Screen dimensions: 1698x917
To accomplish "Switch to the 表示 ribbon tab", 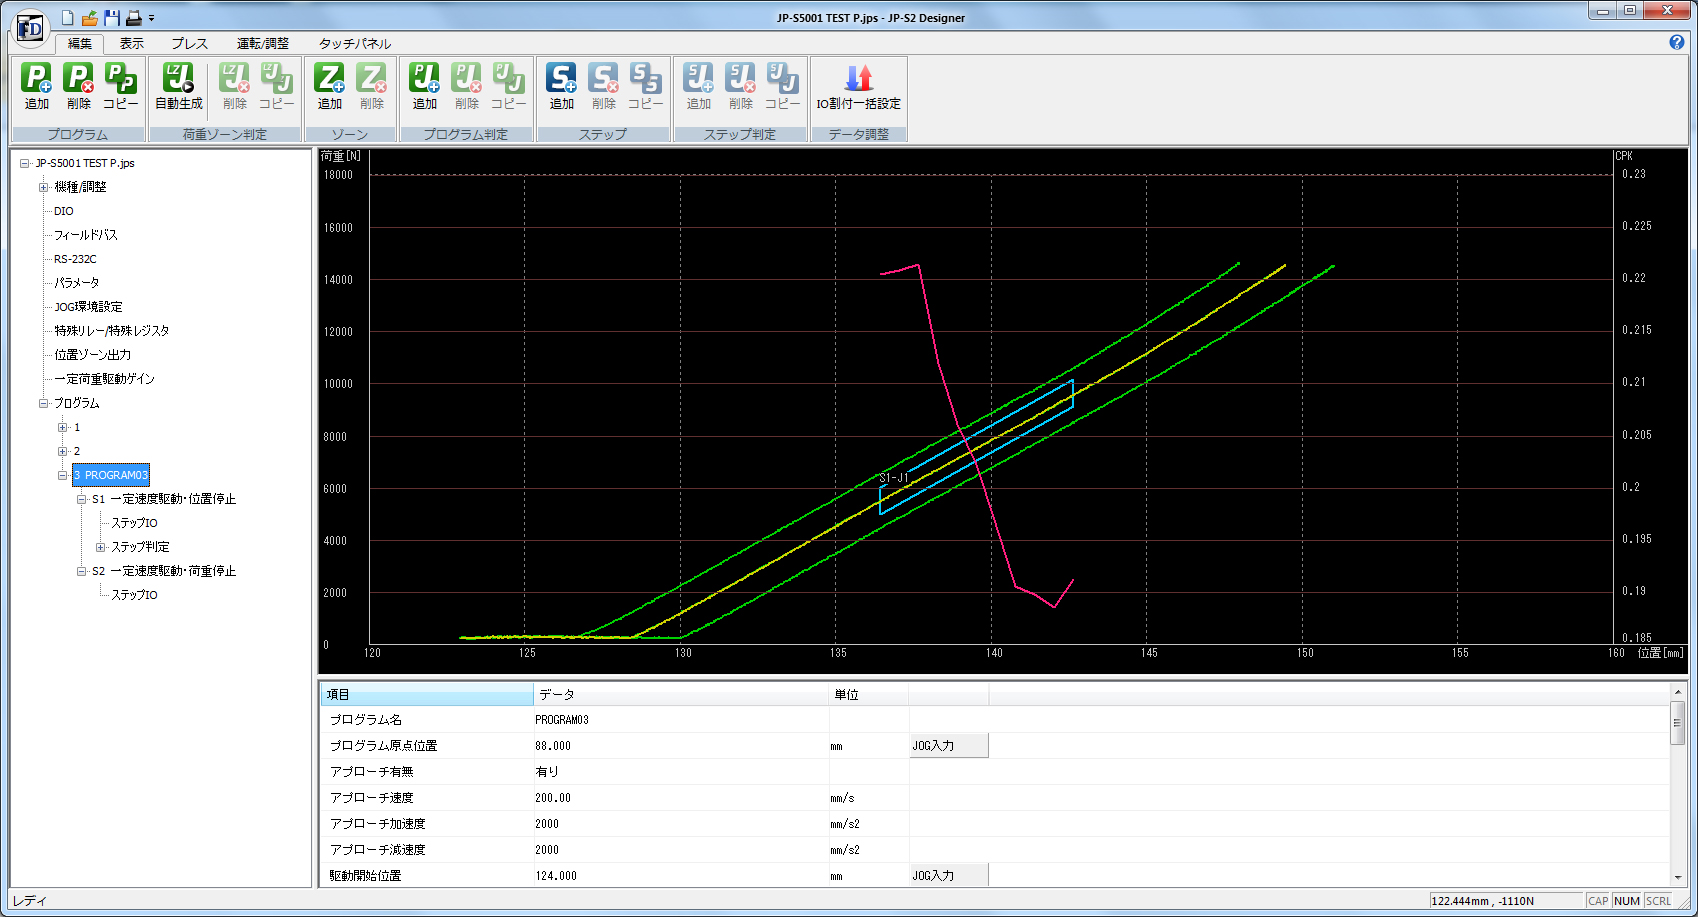I will point(131,43).
